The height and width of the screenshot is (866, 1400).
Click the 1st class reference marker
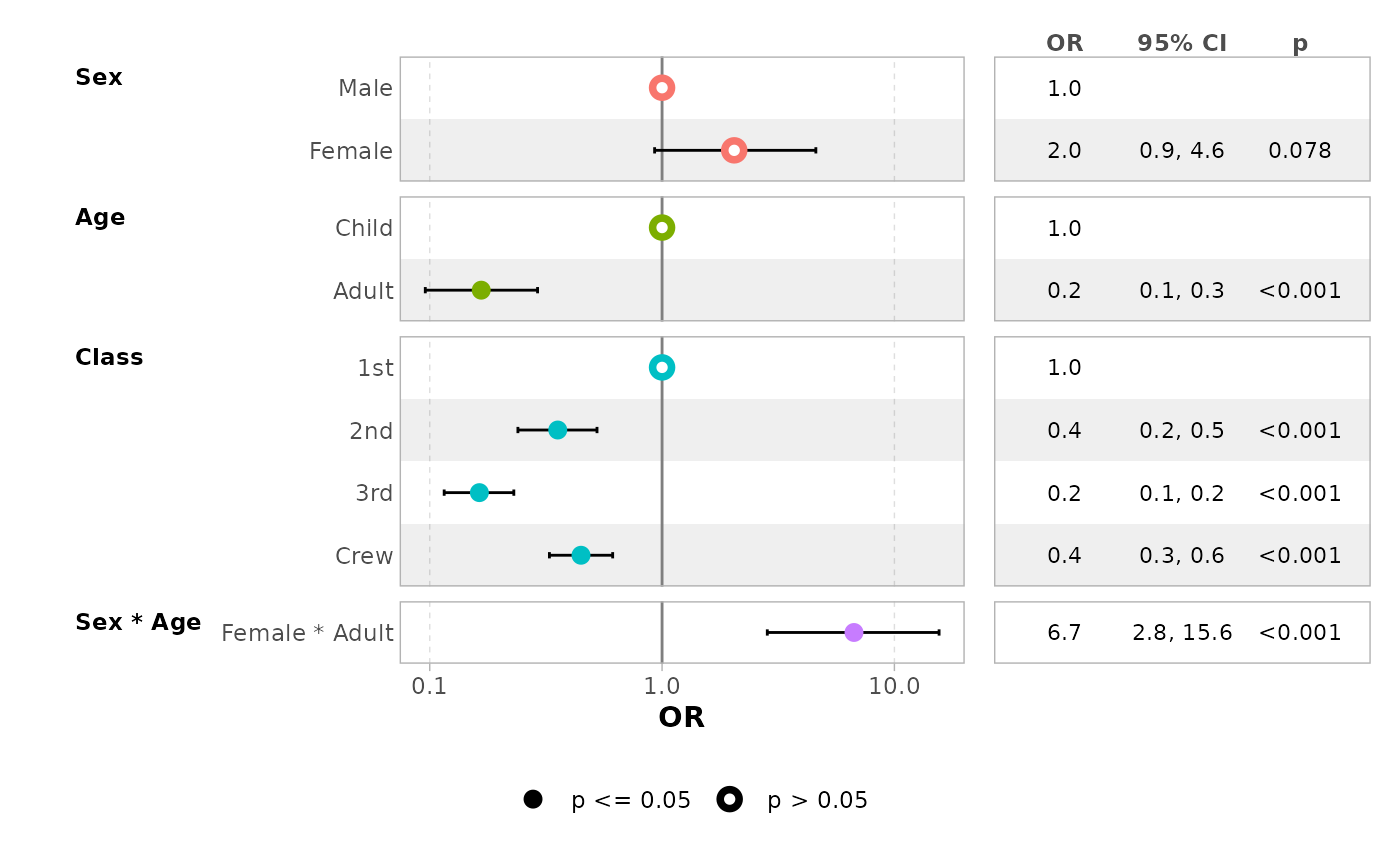click(662, 367)
